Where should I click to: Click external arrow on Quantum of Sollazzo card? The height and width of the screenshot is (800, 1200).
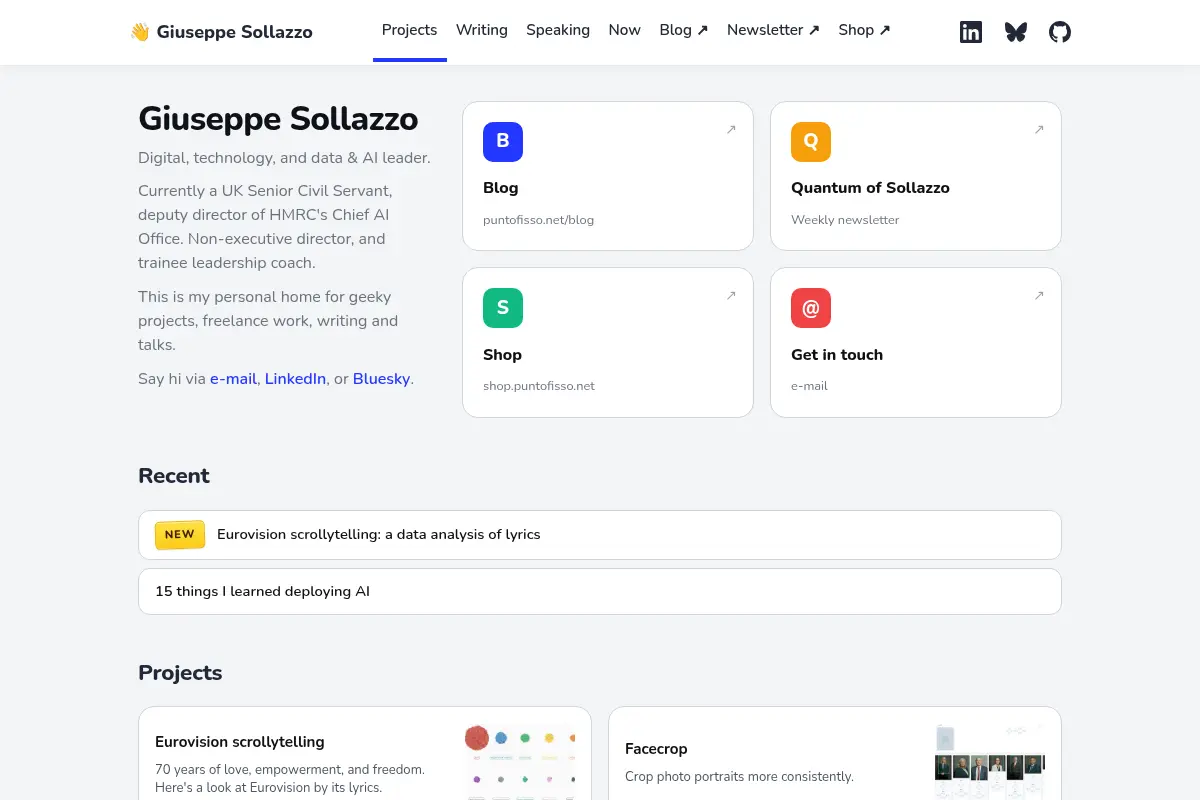click(x=1039, y=129)
